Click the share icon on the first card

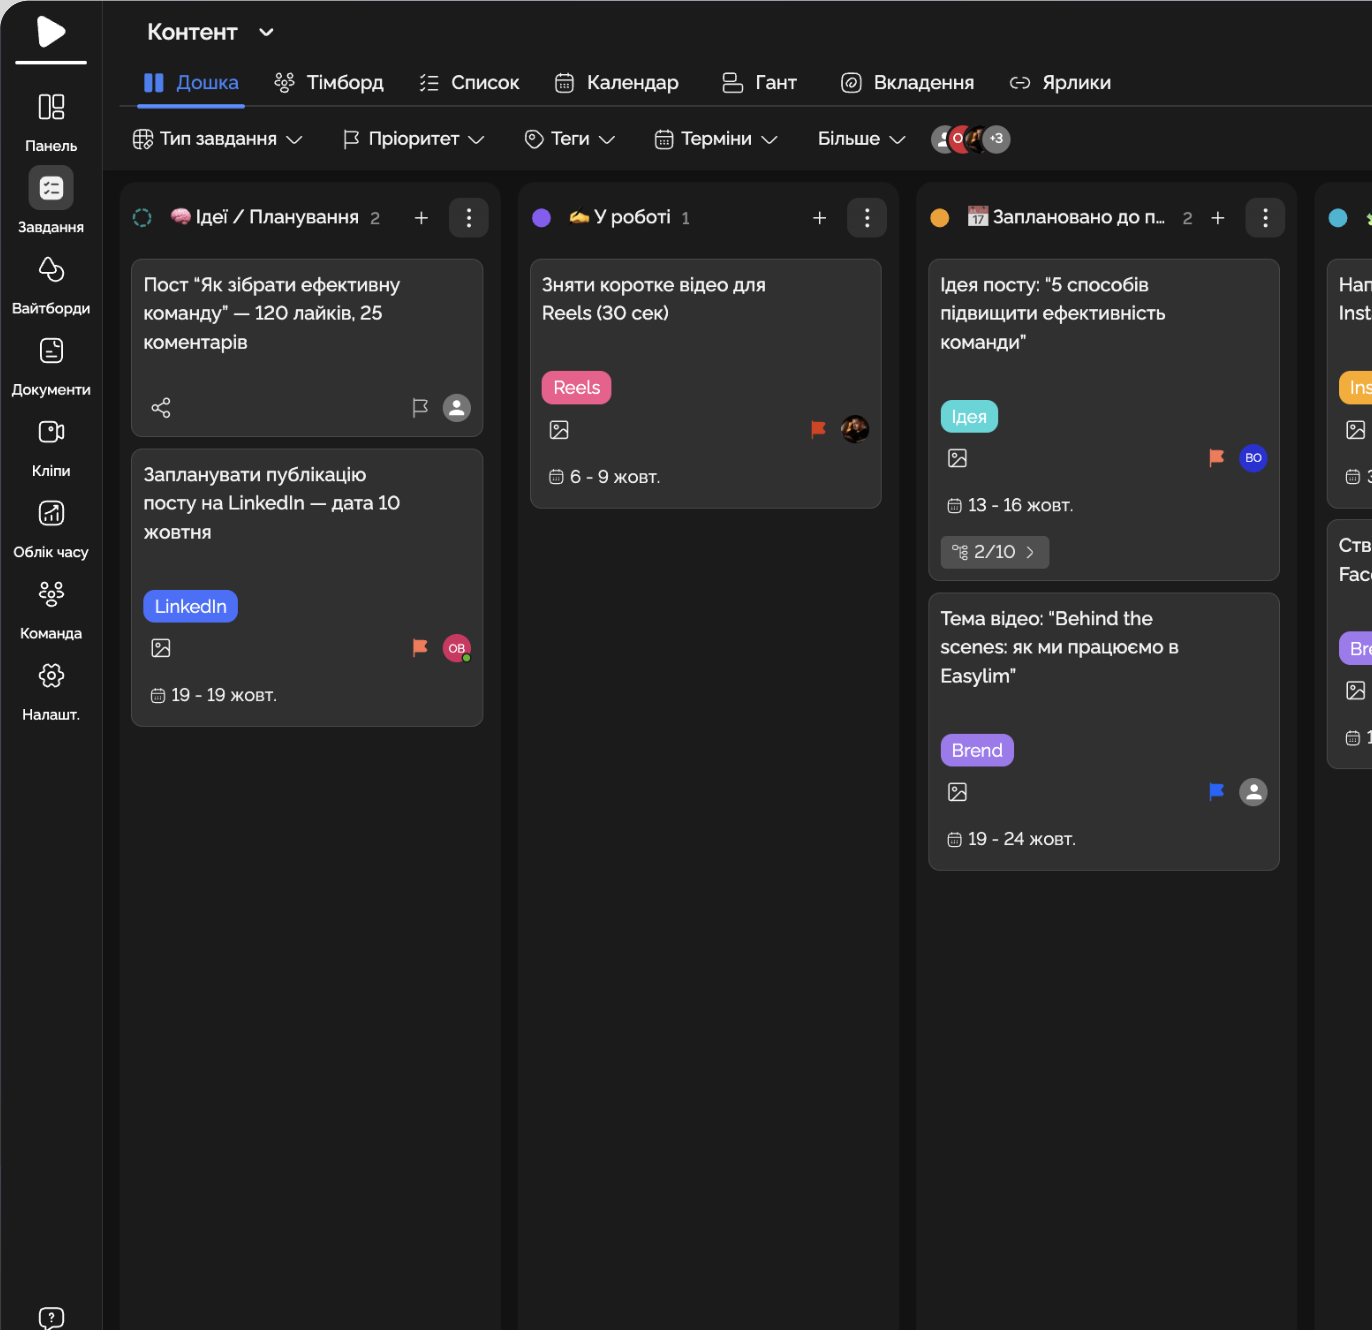(161, 408)
